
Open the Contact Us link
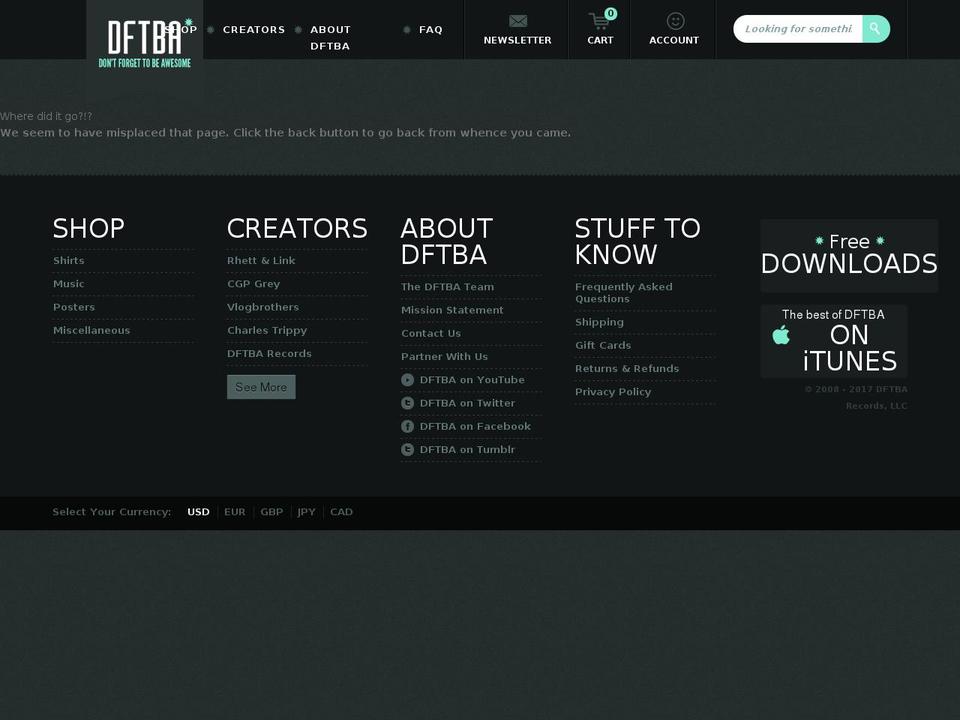(431, 333)
